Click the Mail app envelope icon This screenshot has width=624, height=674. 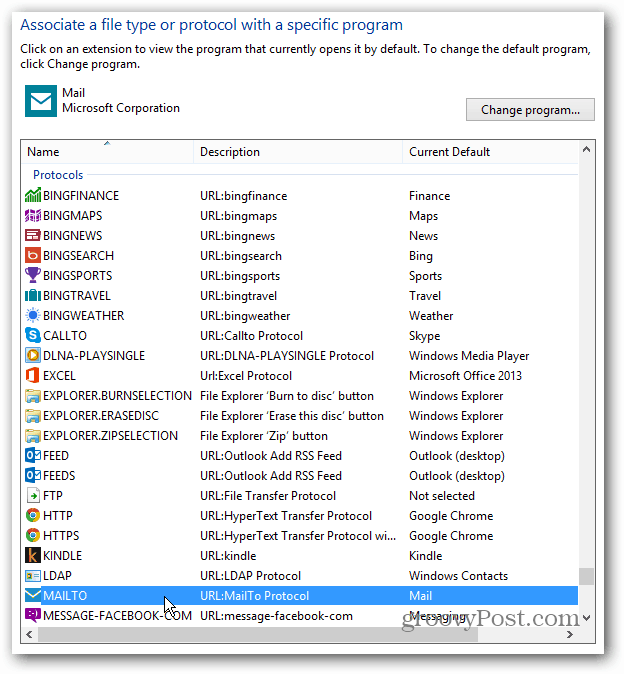41,101
